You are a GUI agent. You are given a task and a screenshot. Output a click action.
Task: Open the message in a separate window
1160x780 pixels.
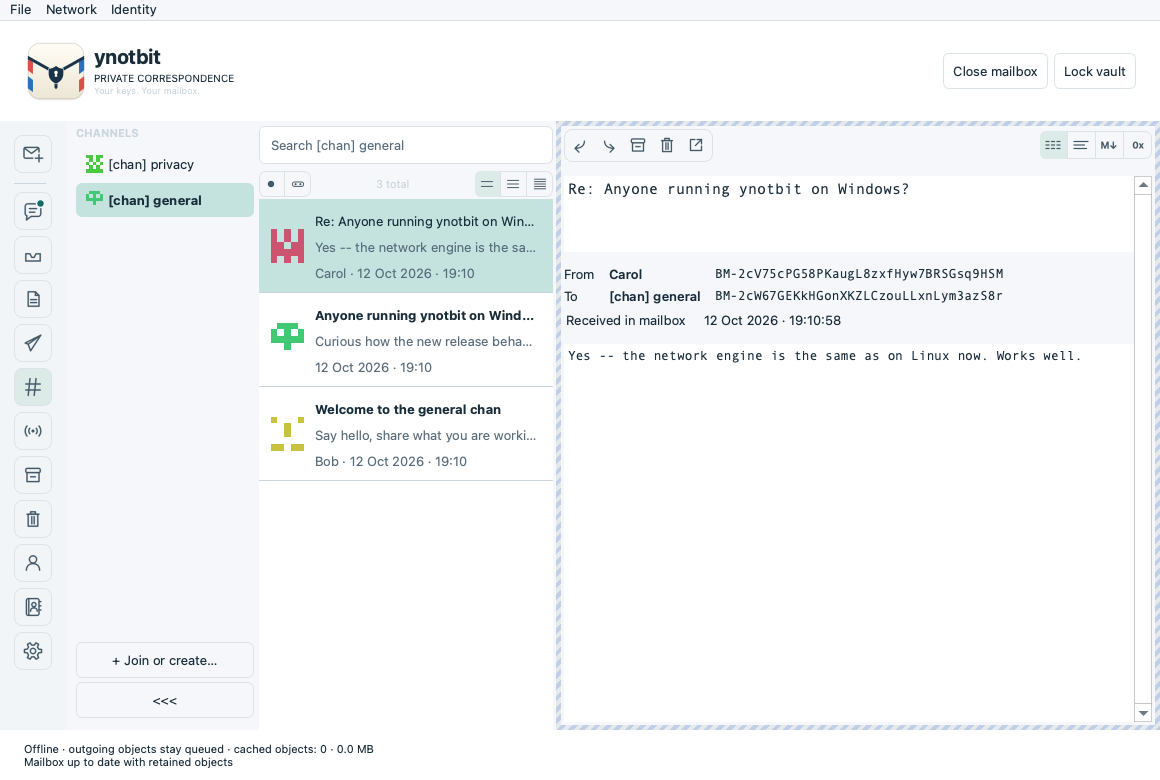(x=696, y=146)
